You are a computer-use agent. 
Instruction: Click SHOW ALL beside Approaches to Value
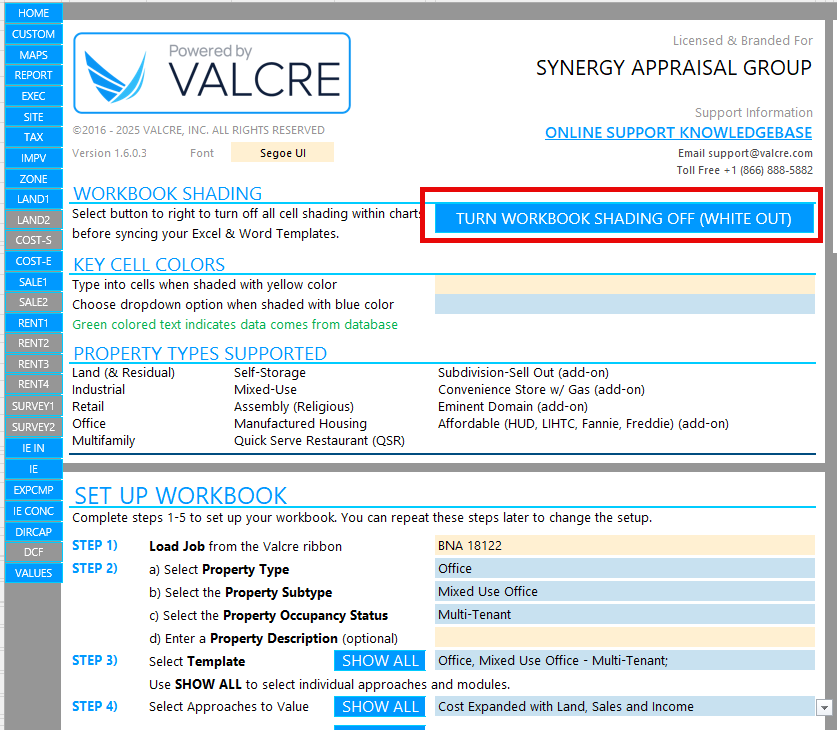[x=380, y=707]
